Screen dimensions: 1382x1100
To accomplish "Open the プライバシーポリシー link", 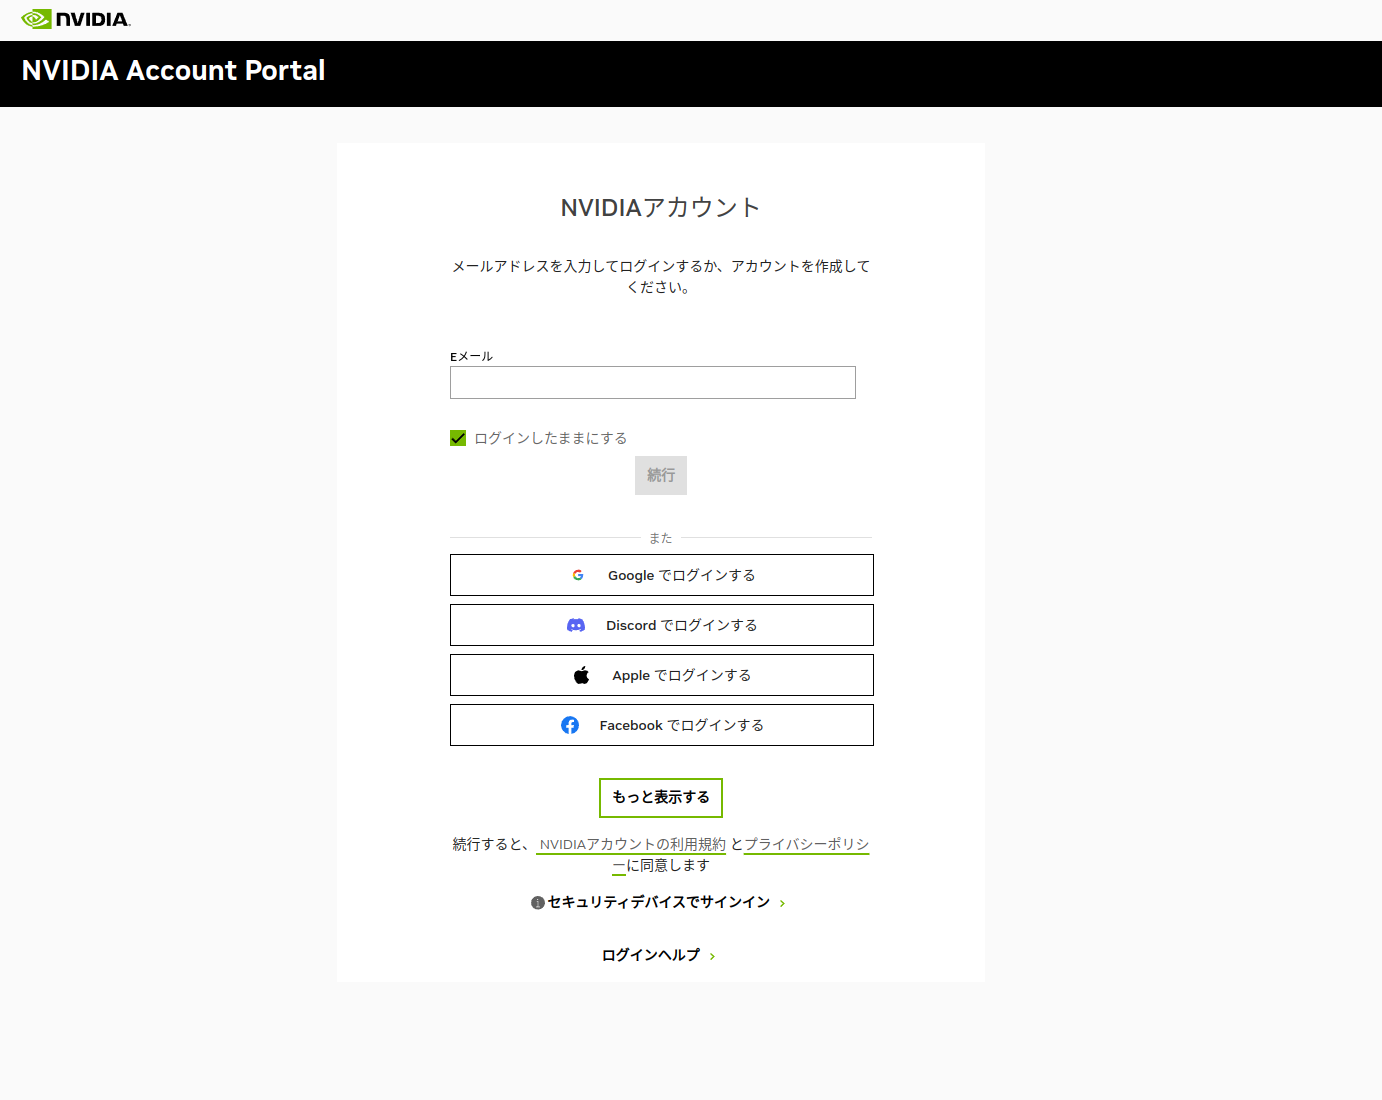I will tap(806, 844).
